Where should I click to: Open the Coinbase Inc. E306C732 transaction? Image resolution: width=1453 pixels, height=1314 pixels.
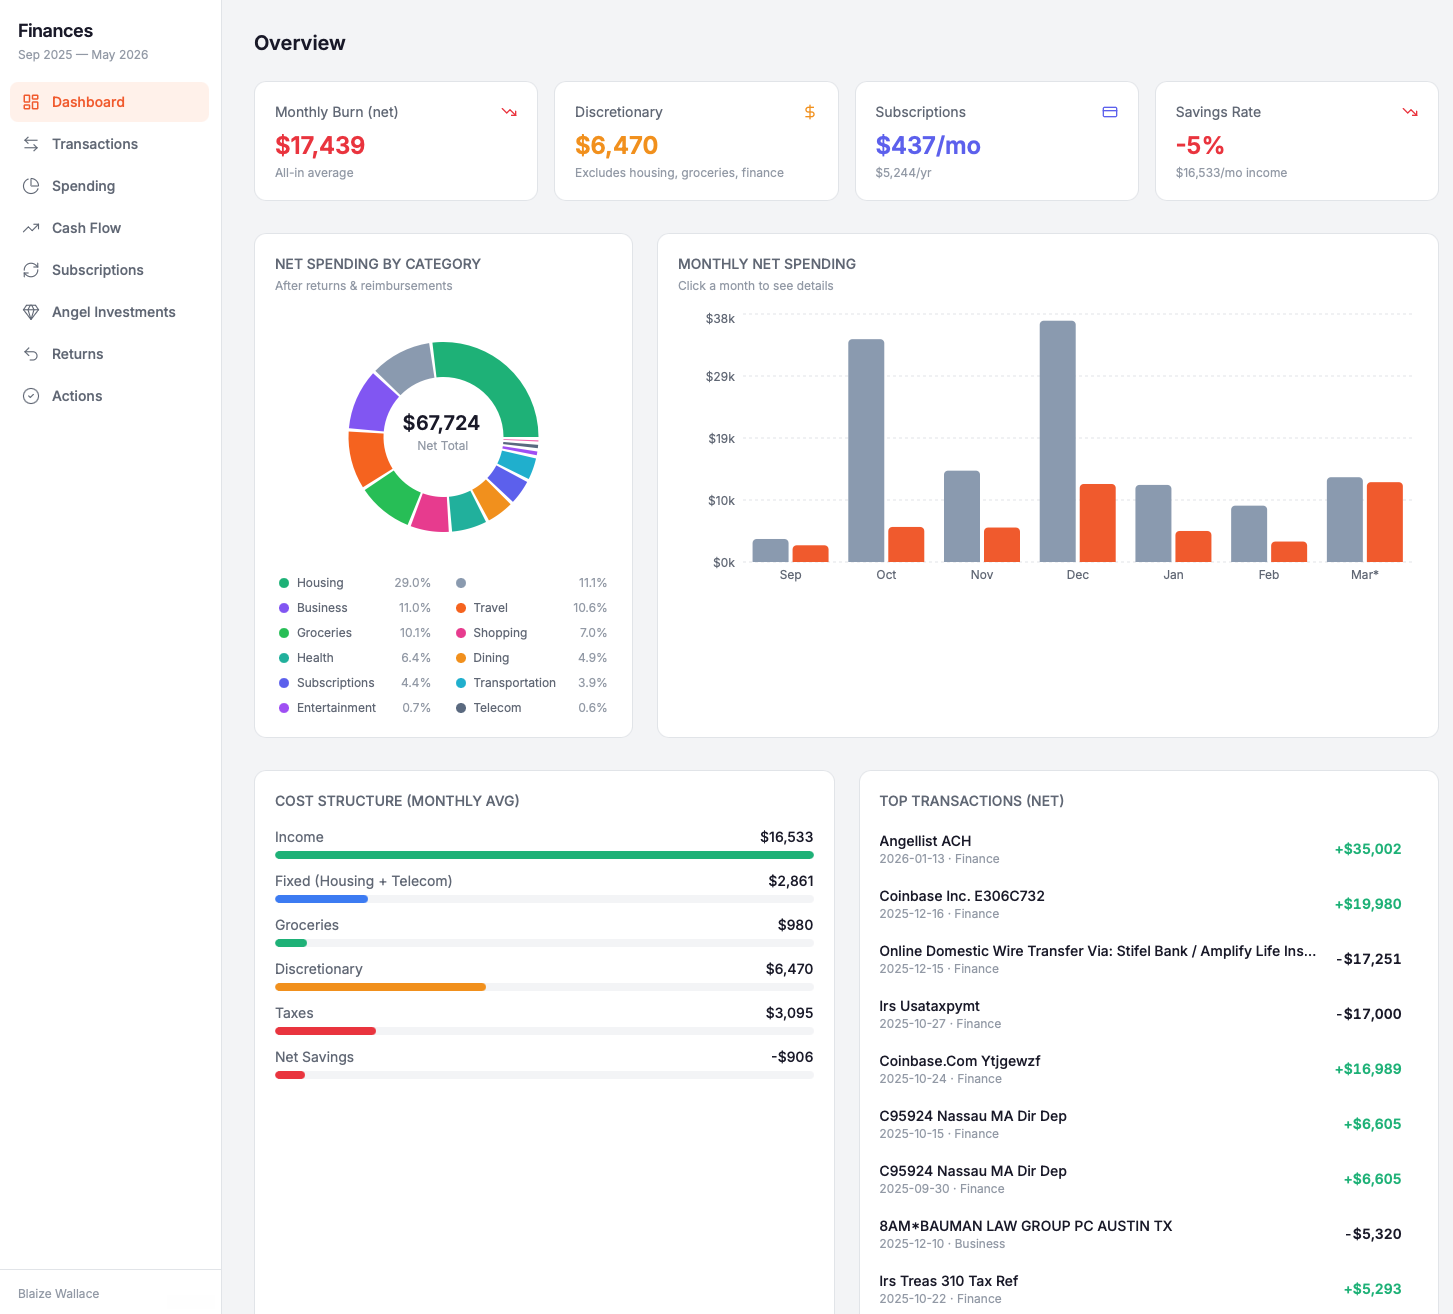point(1140,904)
